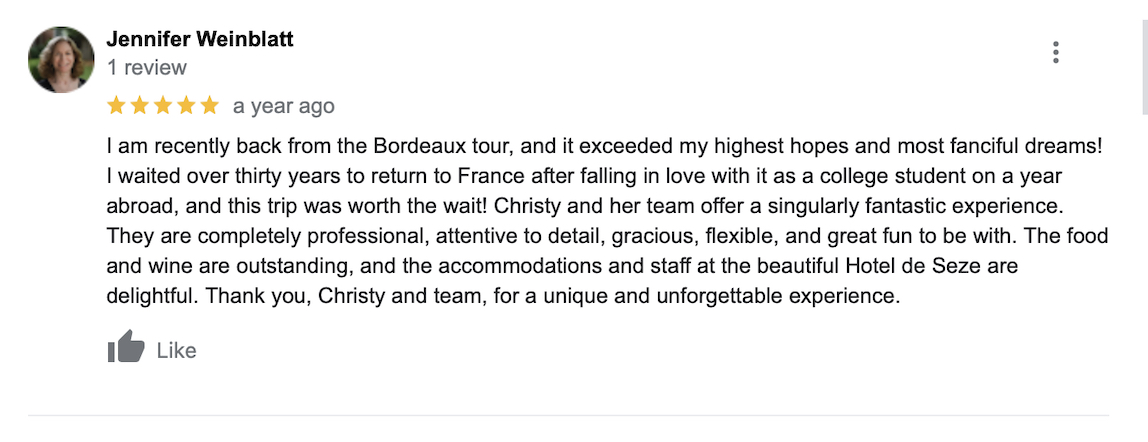
Task: Click the "Like" label
Action: coord(176,351)
